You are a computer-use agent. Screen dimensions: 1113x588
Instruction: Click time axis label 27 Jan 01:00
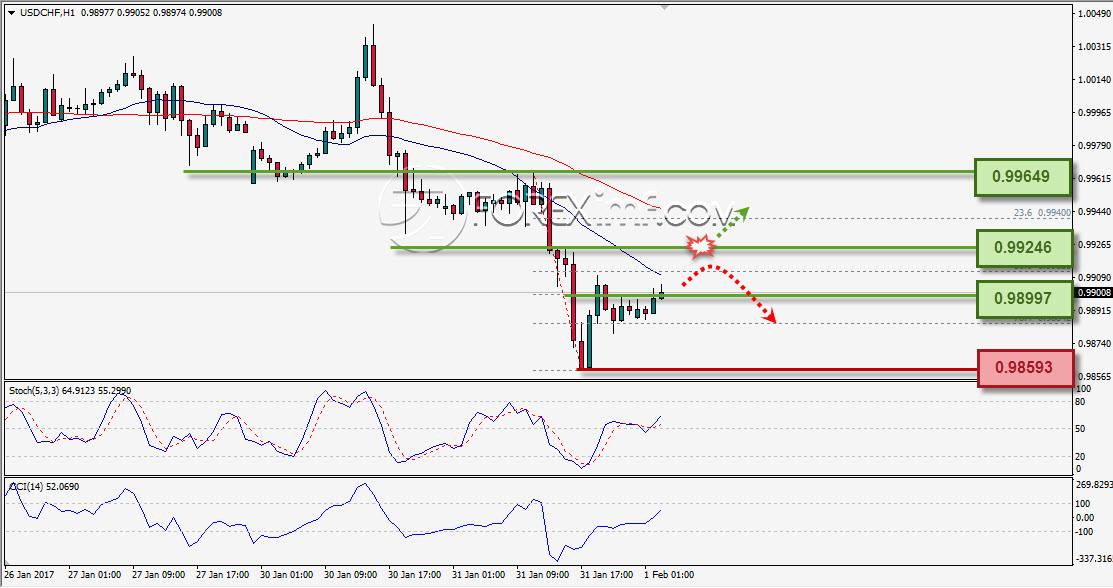(94, 575)
